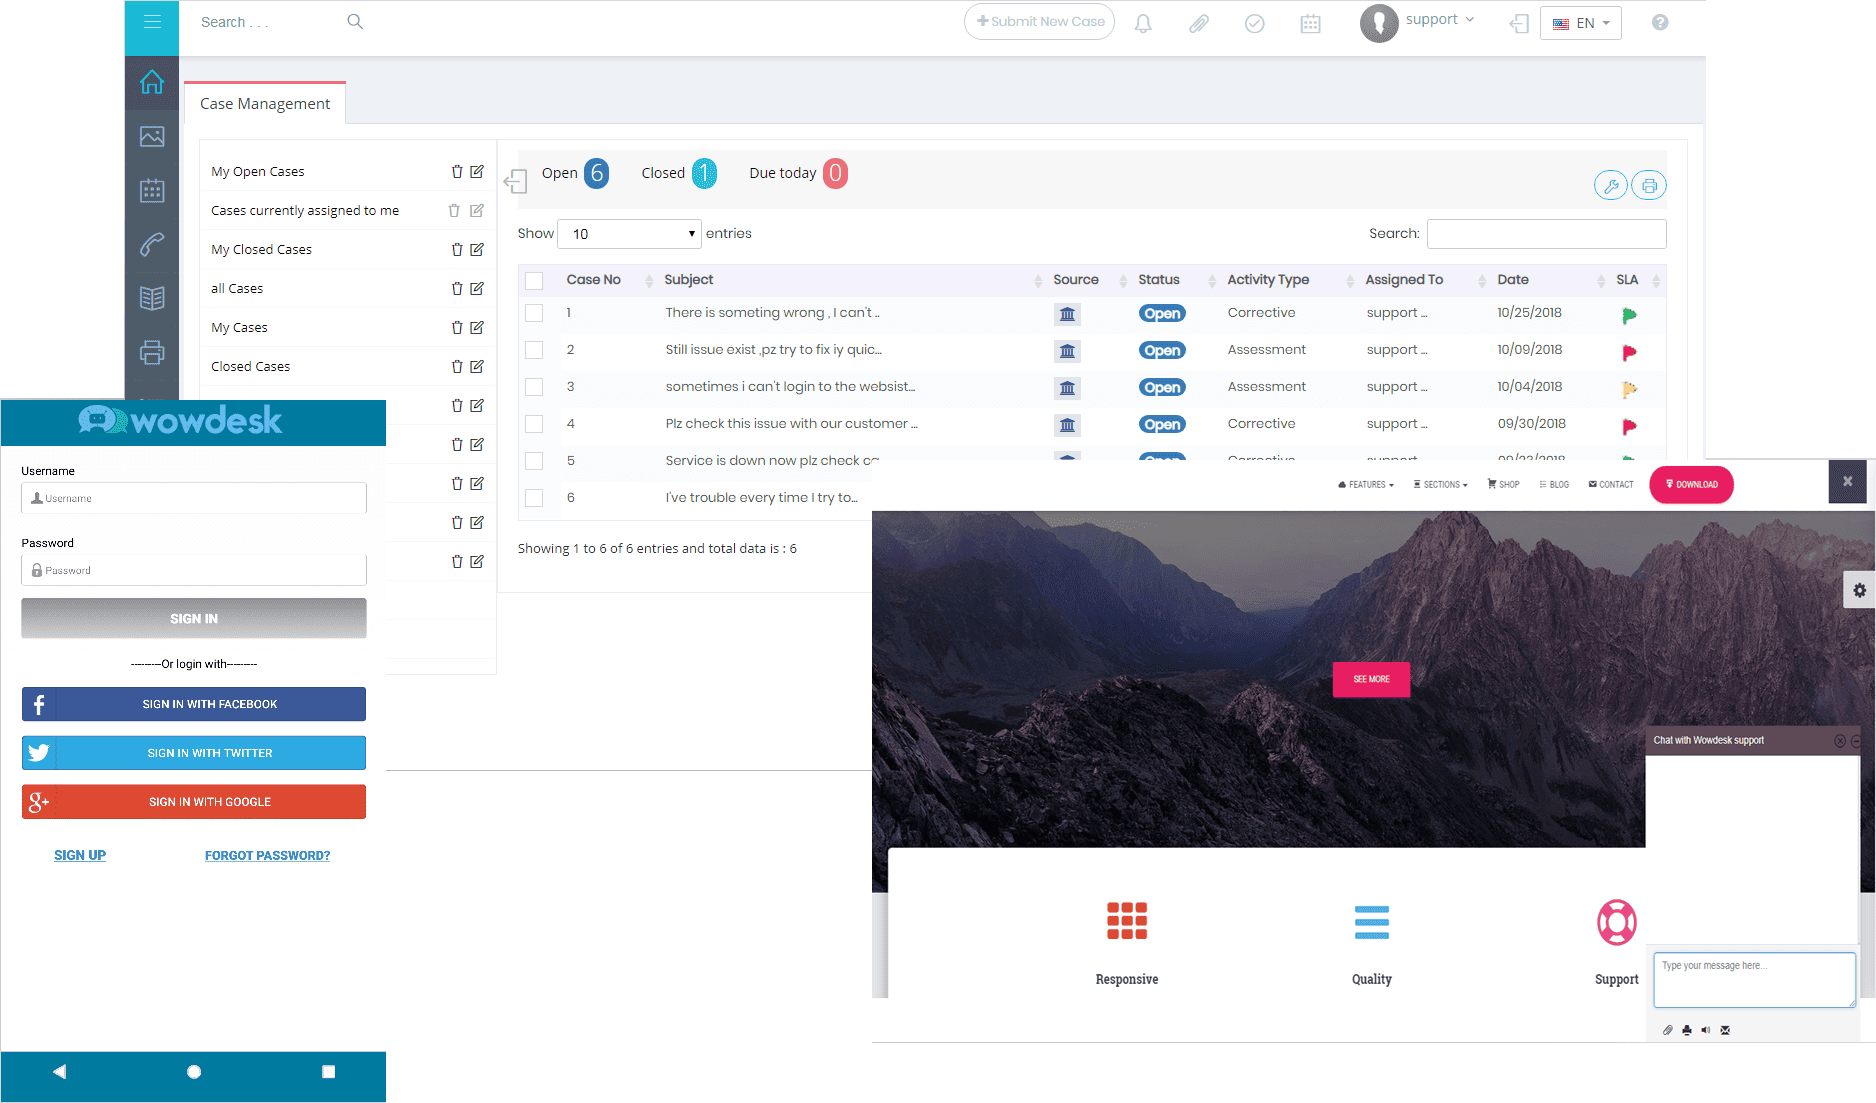Tick the checkbox for case 5
The width and height of the screenshot is (1876, 1103).
coord(534,461)
